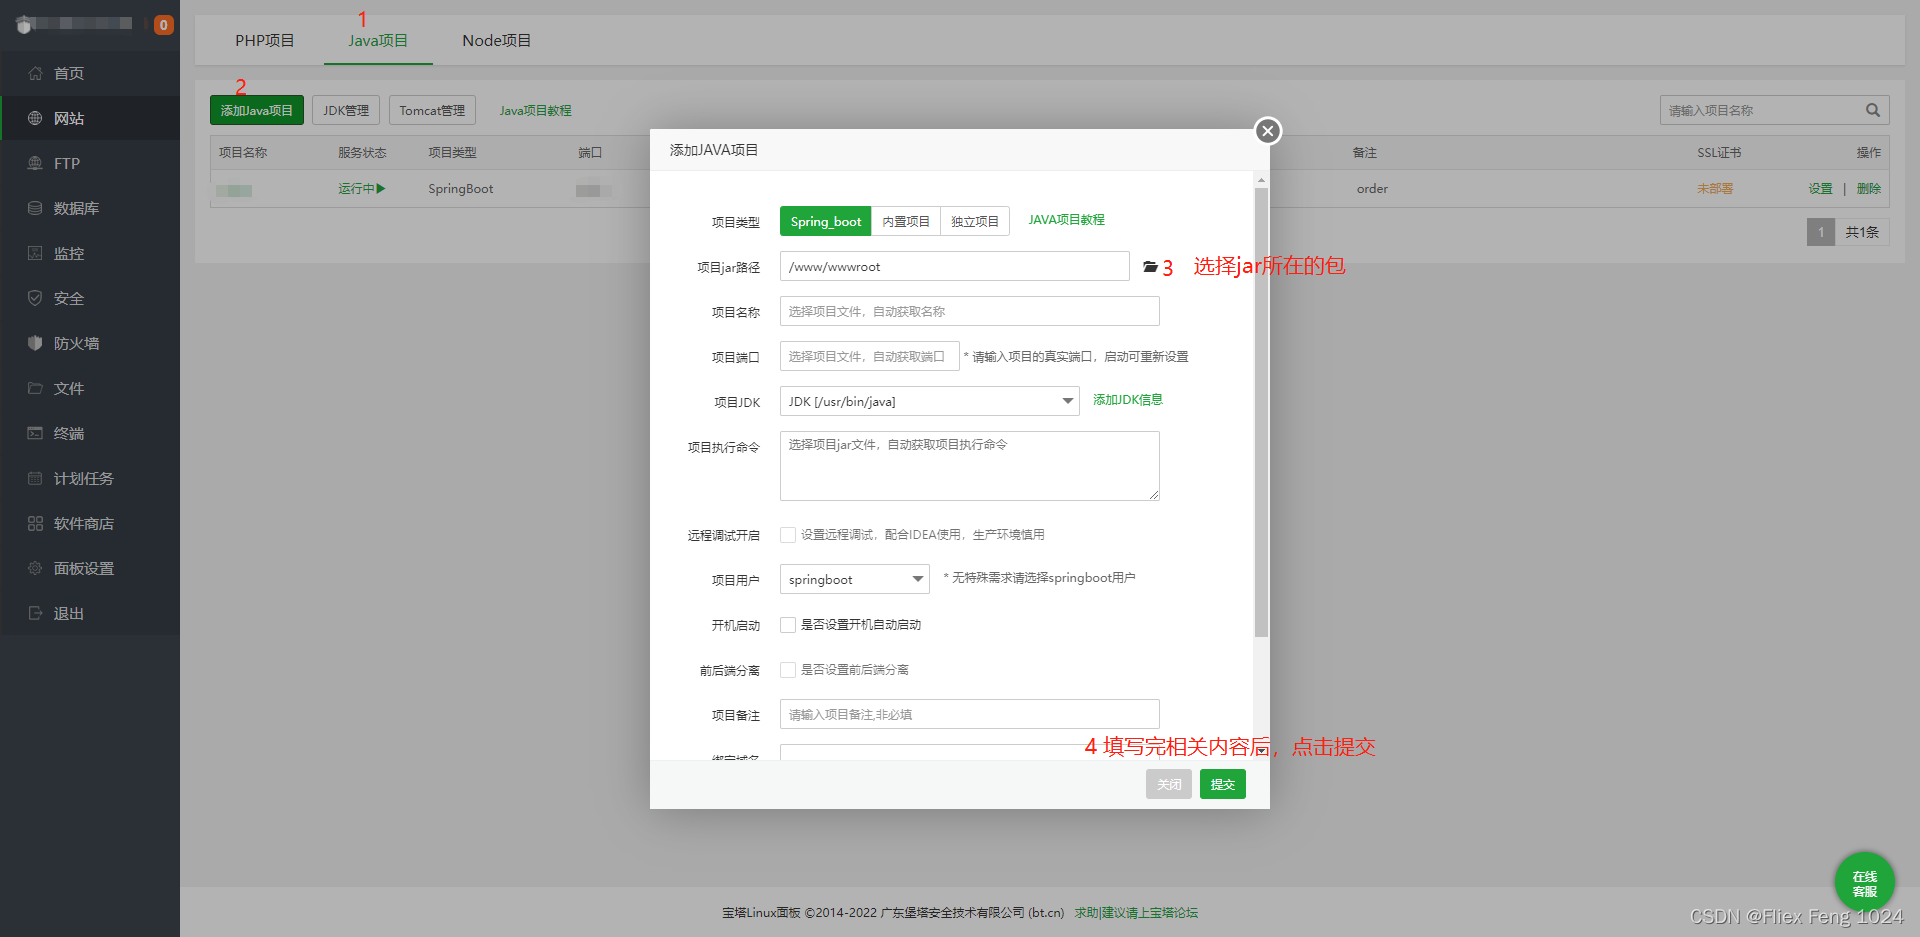Click the 关闭 button in the dialog

(1169, 784)
